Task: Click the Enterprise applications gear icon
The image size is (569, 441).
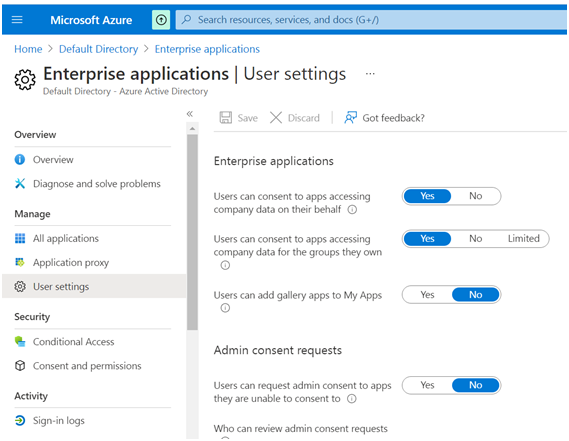Action: [x=25, y=79]
